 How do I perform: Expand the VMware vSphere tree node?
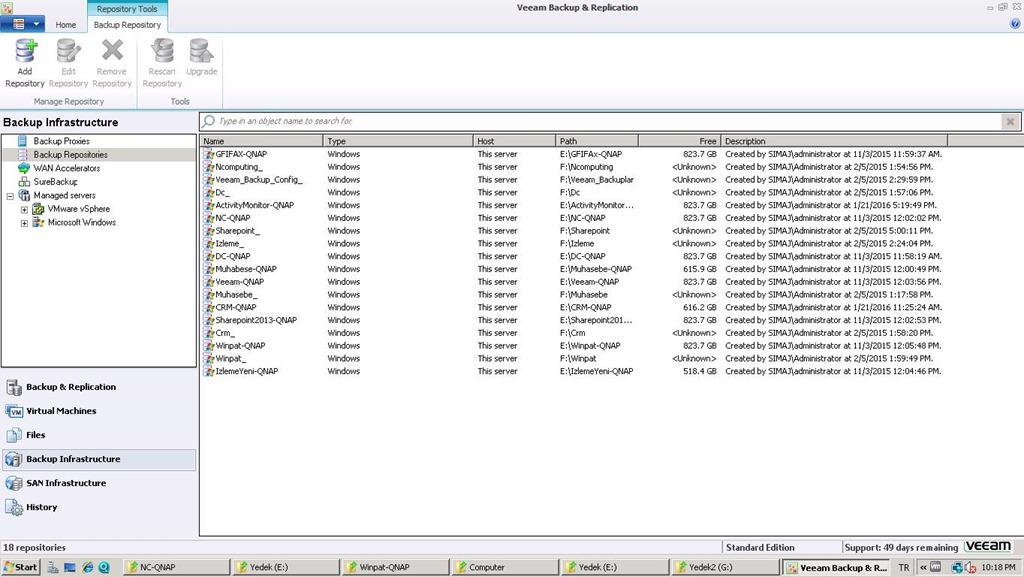click(x=24, y=210)
